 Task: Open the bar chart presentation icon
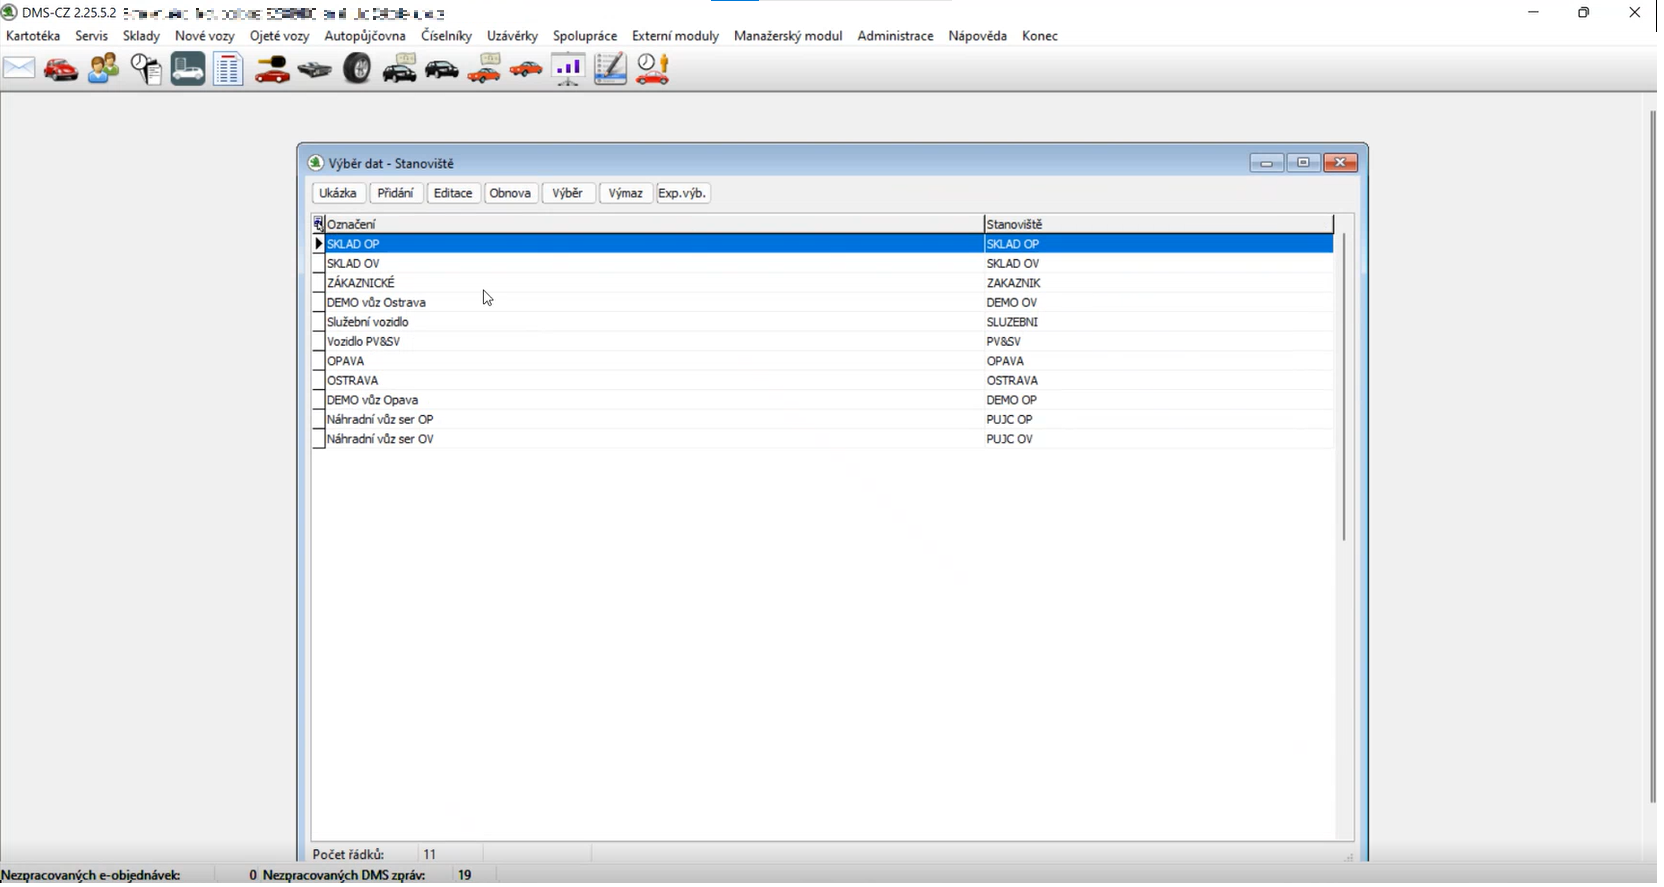coord(568,69)
